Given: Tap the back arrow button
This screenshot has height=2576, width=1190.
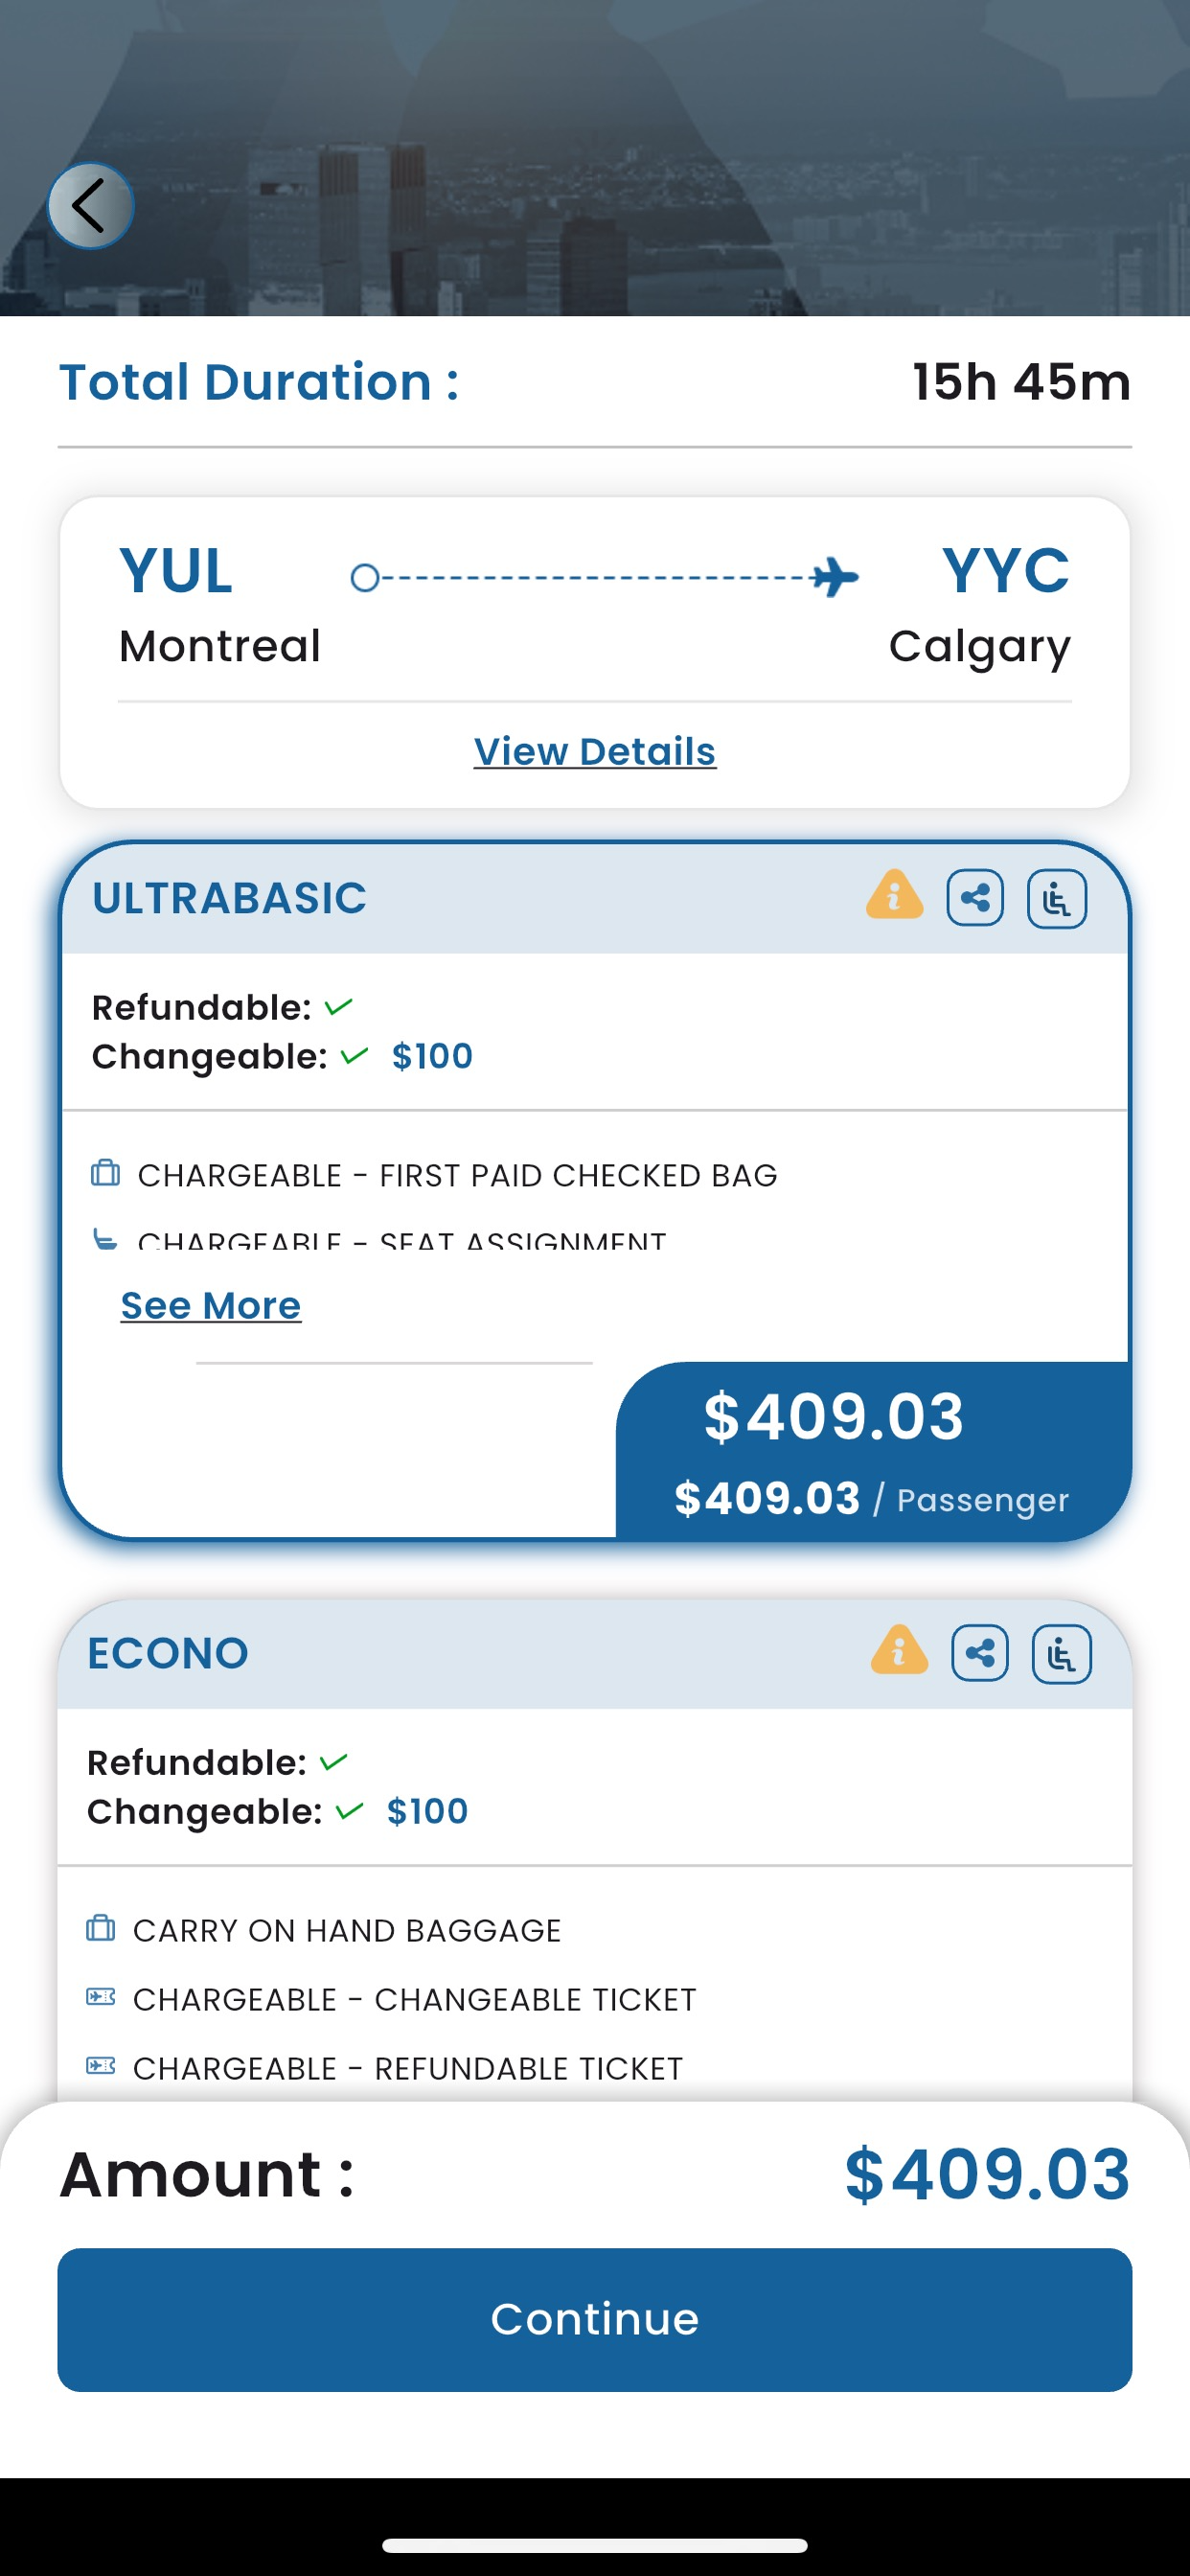Looking at the screenshot, I should pos(90,206).
